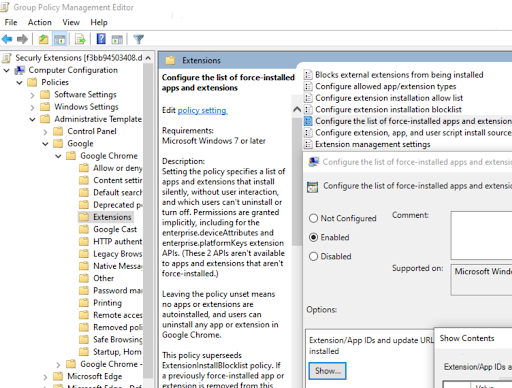Click the Show... button
The height and width of the screenshot is (388, 512).
327,371
